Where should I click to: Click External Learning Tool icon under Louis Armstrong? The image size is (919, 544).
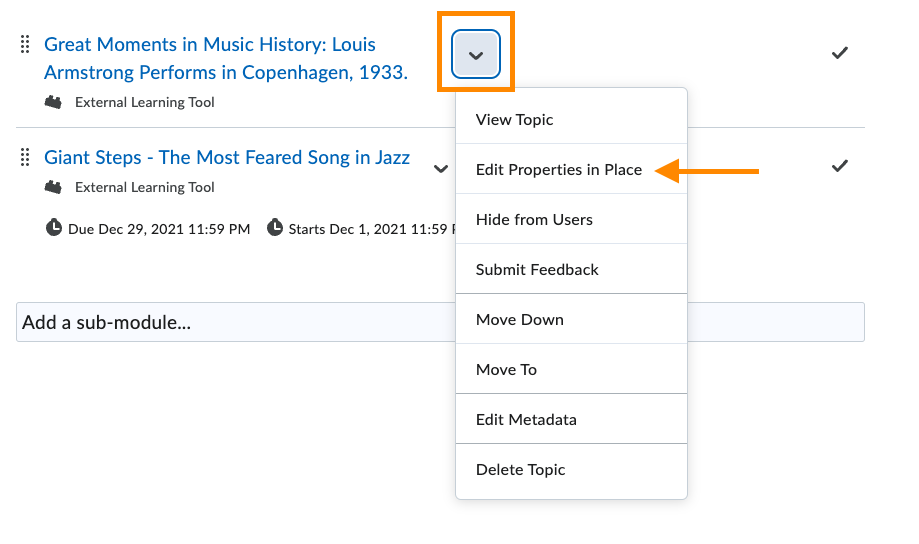coord(53,102)
